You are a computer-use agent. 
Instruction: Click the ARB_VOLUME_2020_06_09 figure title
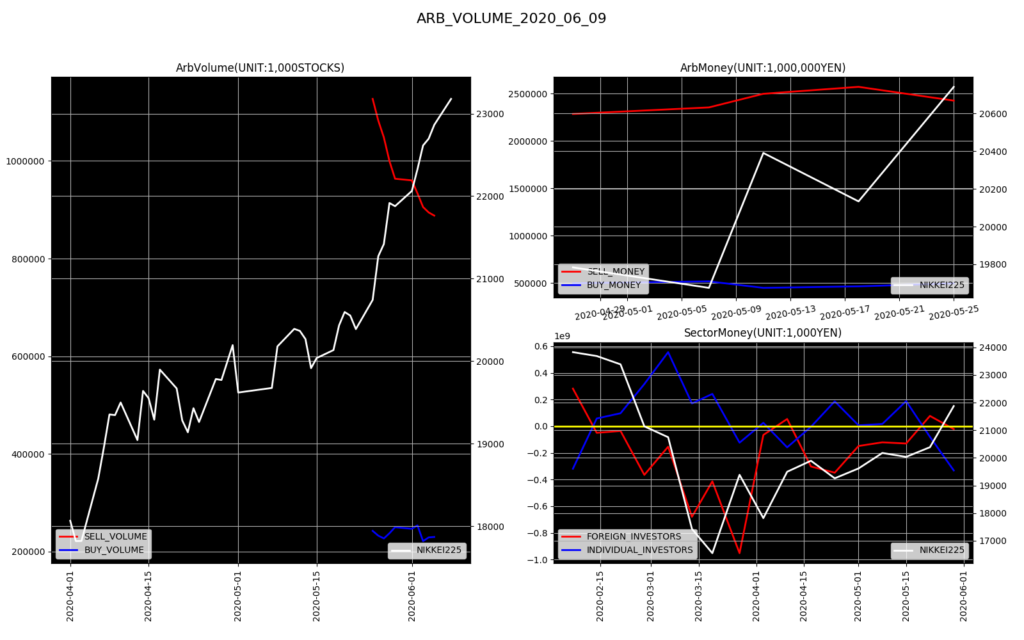[511, 18]
